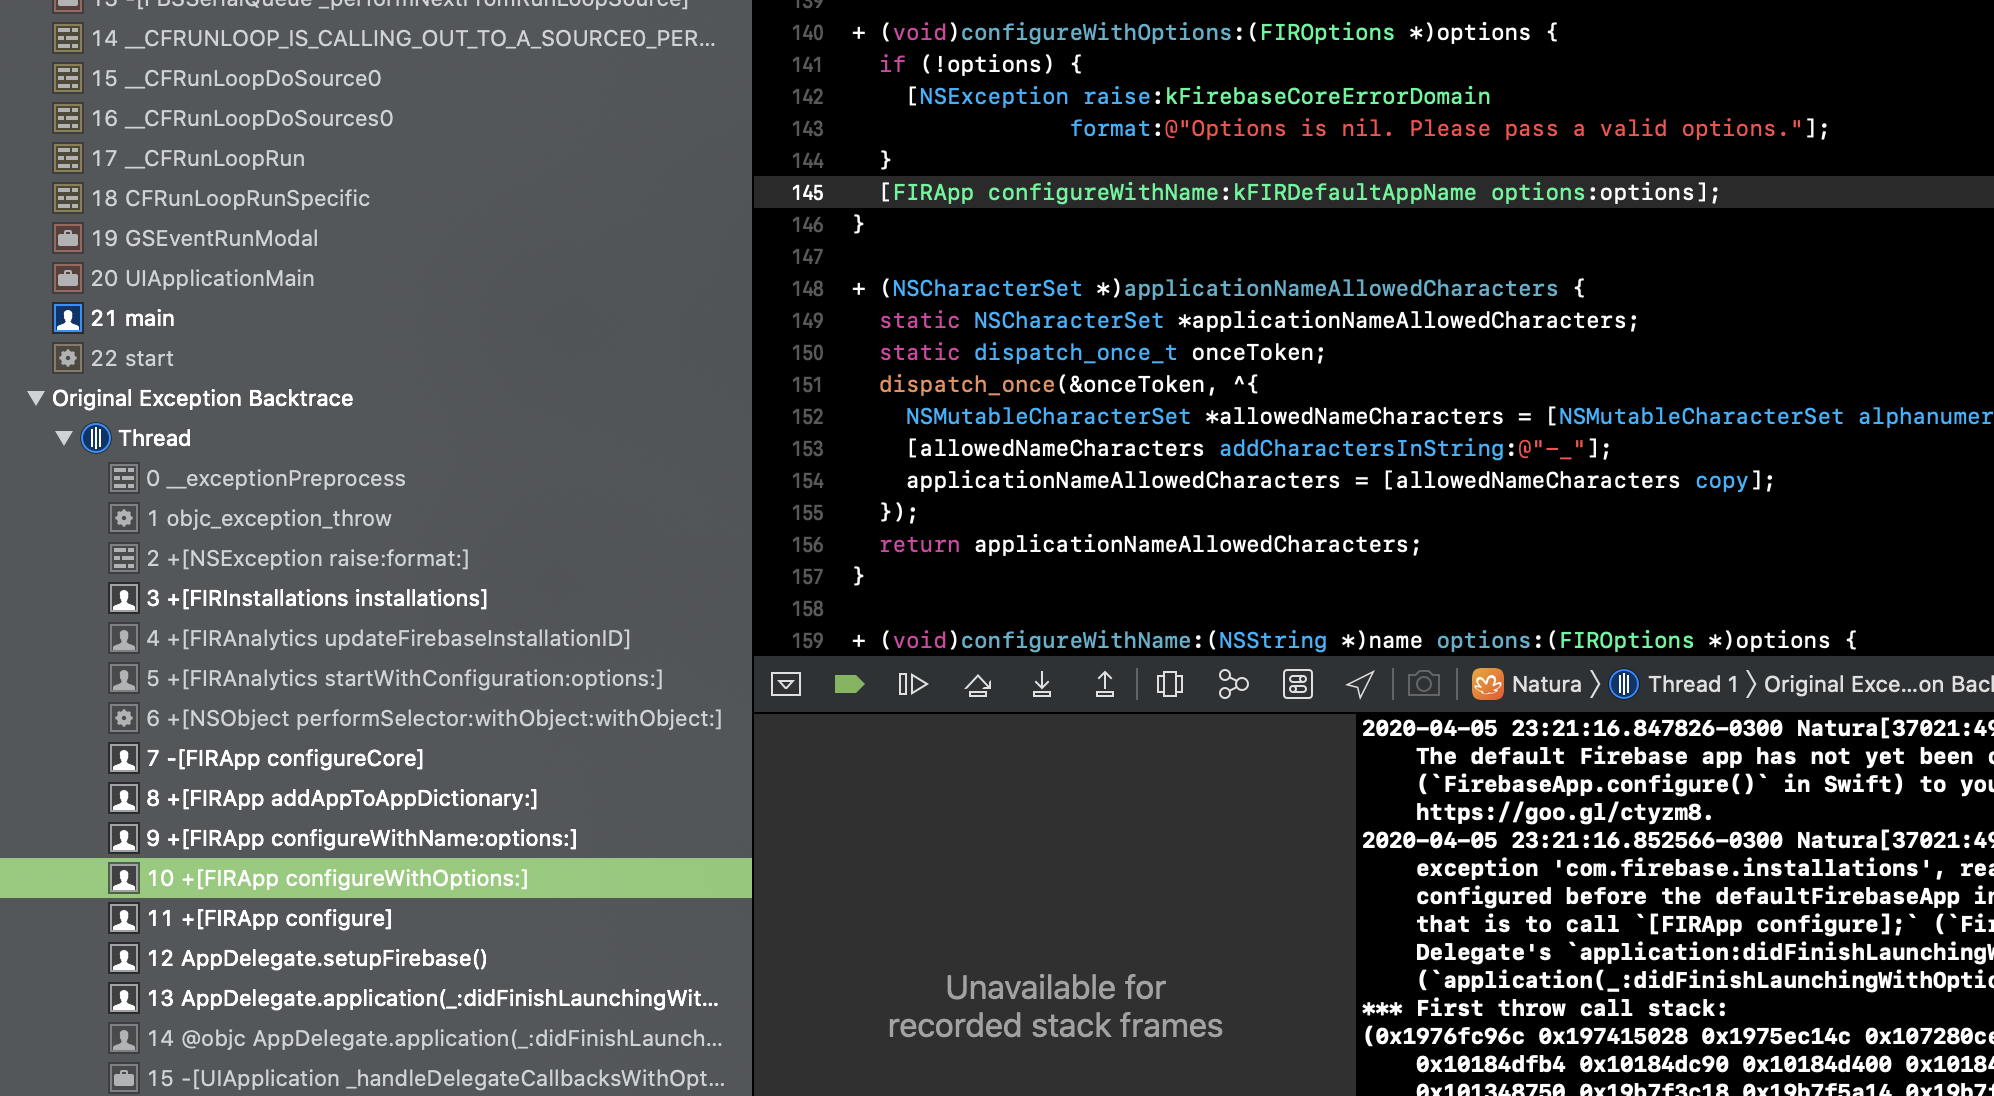Select frame 11 FIRApp configure
The height and width of the screenshot is (1096, 1994).
point(376,918)
